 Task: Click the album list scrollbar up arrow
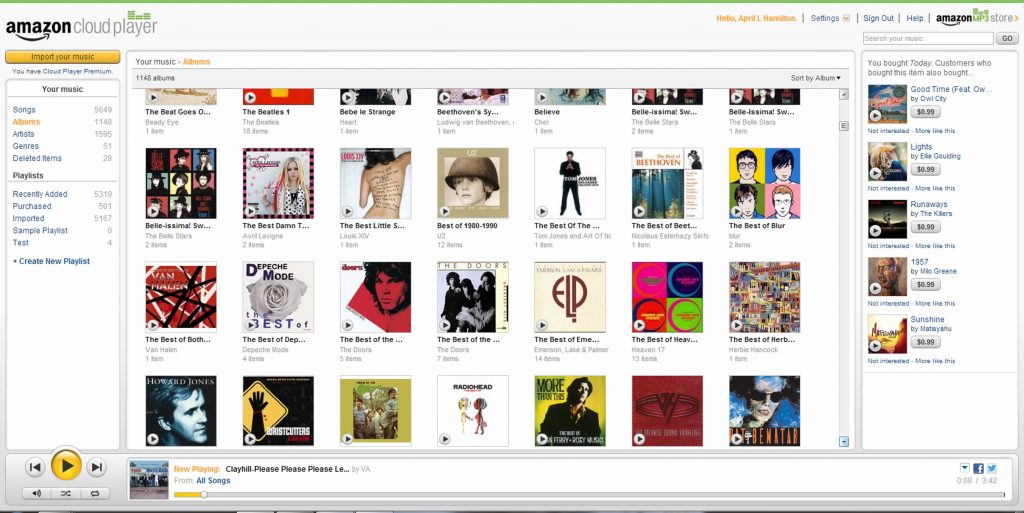[x=844, y=95]
